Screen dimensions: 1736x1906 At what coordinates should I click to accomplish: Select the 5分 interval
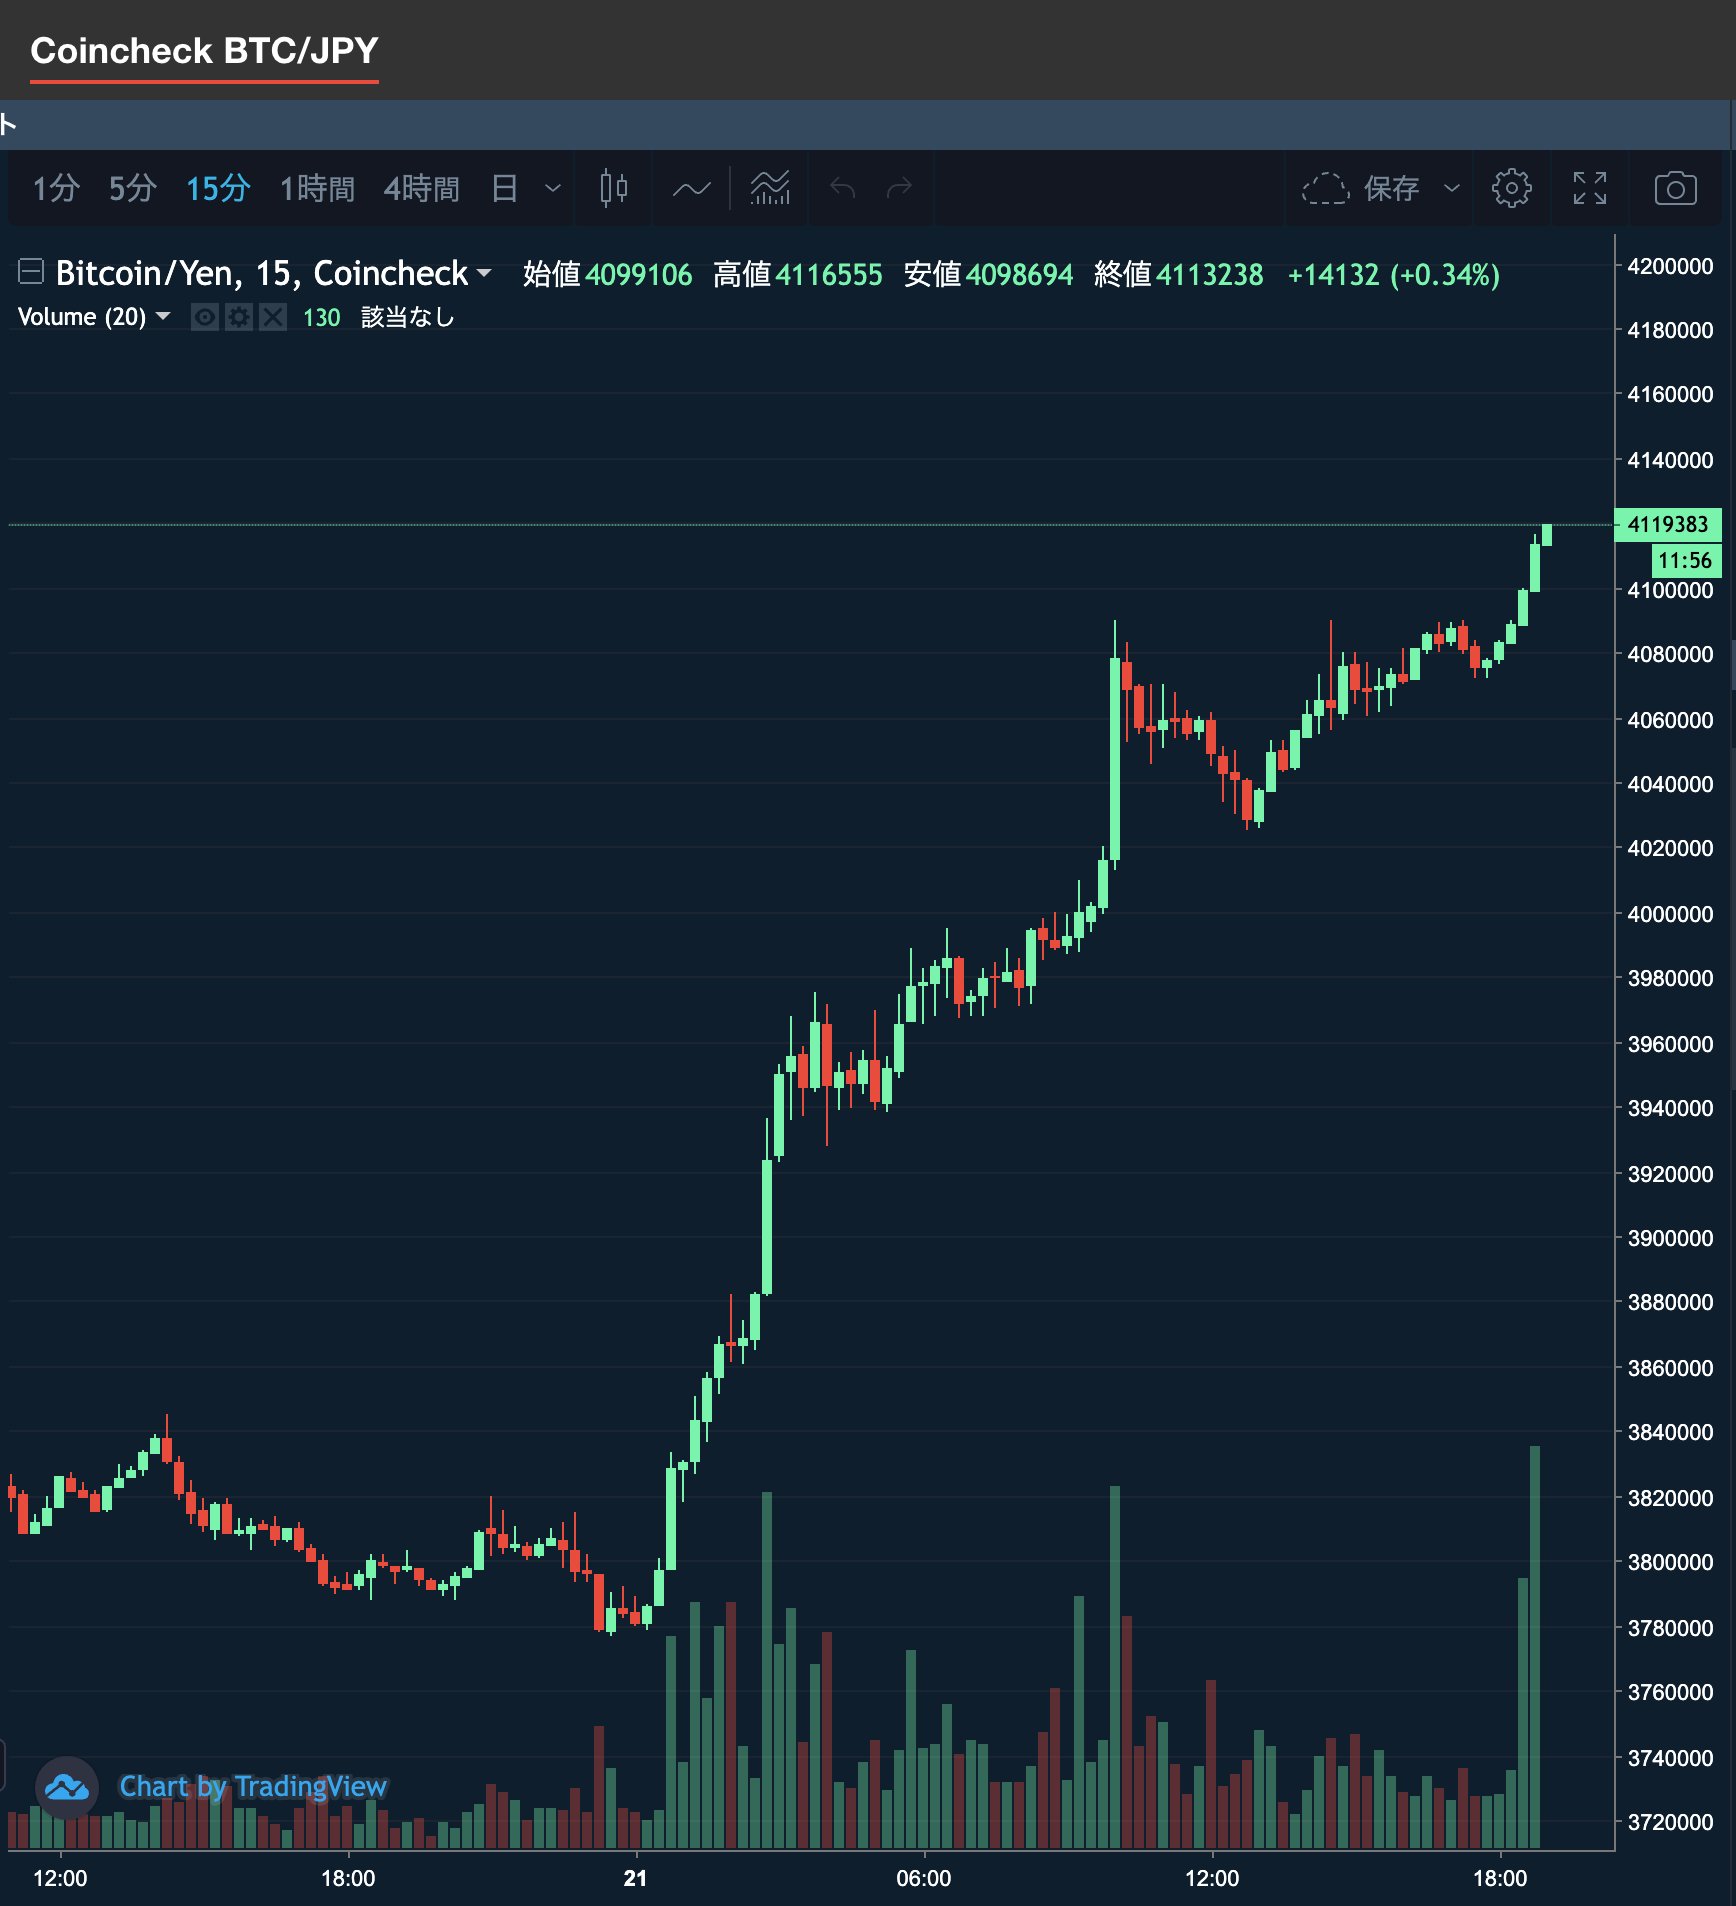(133, 188)
